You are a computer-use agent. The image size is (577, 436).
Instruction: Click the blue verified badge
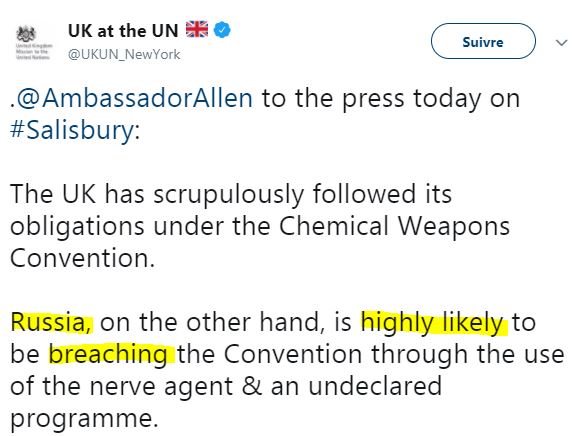[x=222, y=30]
